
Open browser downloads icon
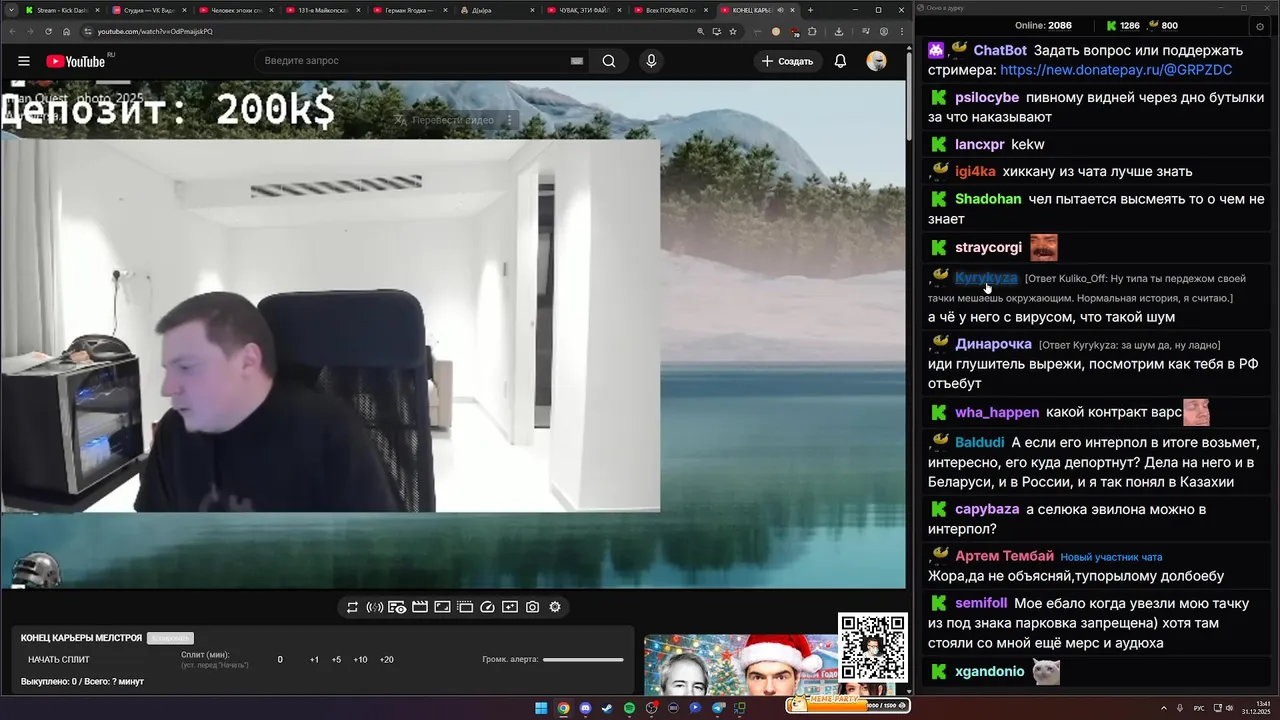[x=839, y=31]
